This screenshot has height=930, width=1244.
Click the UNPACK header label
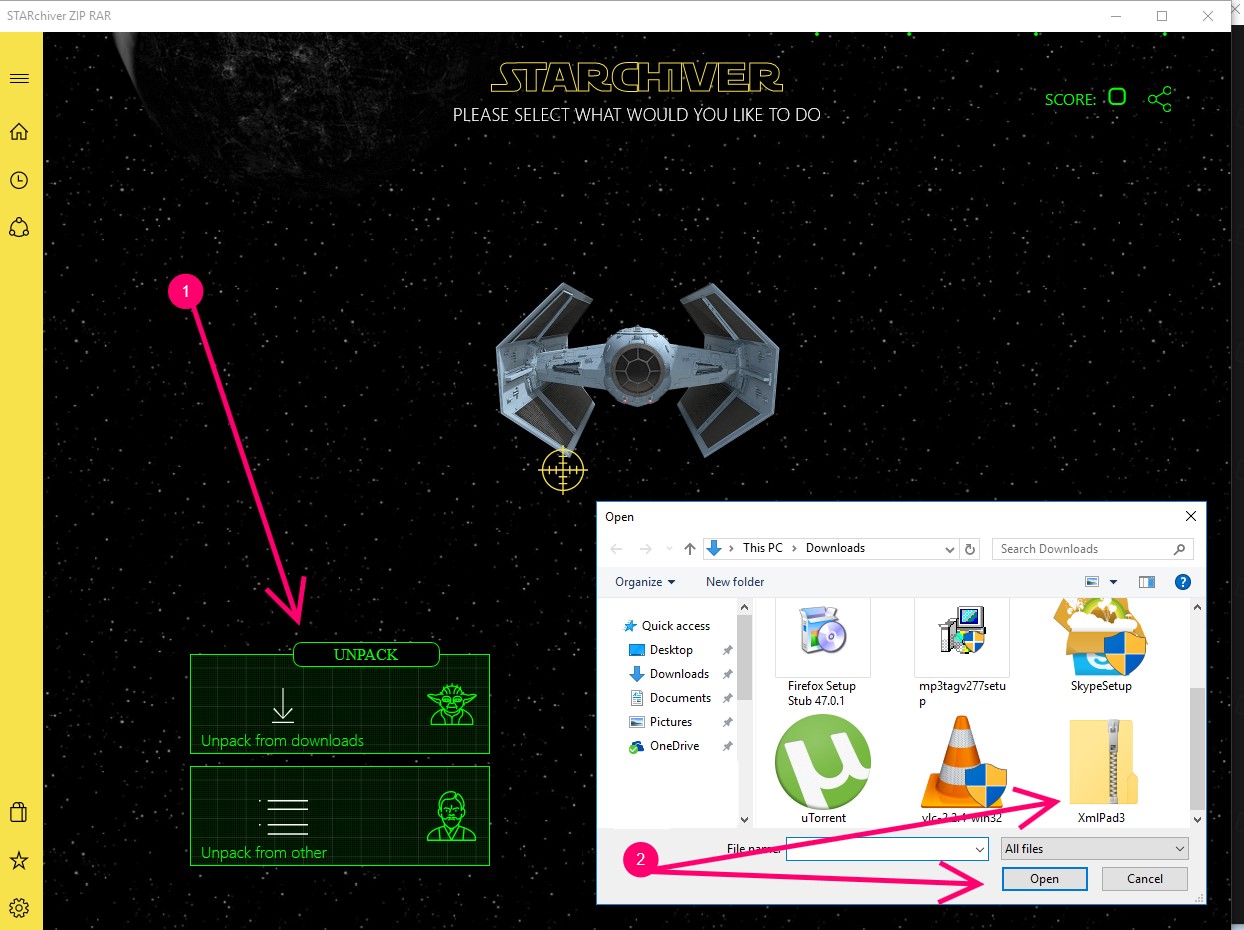[x=366, y=655]
